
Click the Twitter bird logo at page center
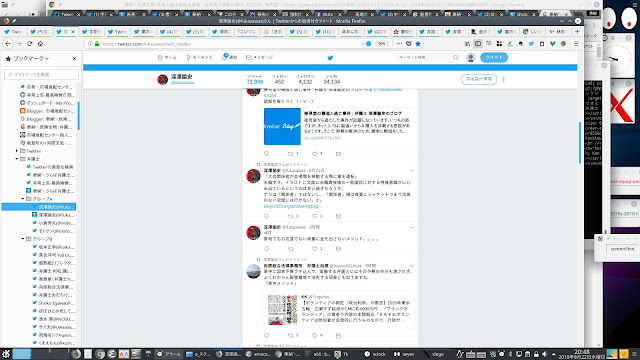click(330, 58)
